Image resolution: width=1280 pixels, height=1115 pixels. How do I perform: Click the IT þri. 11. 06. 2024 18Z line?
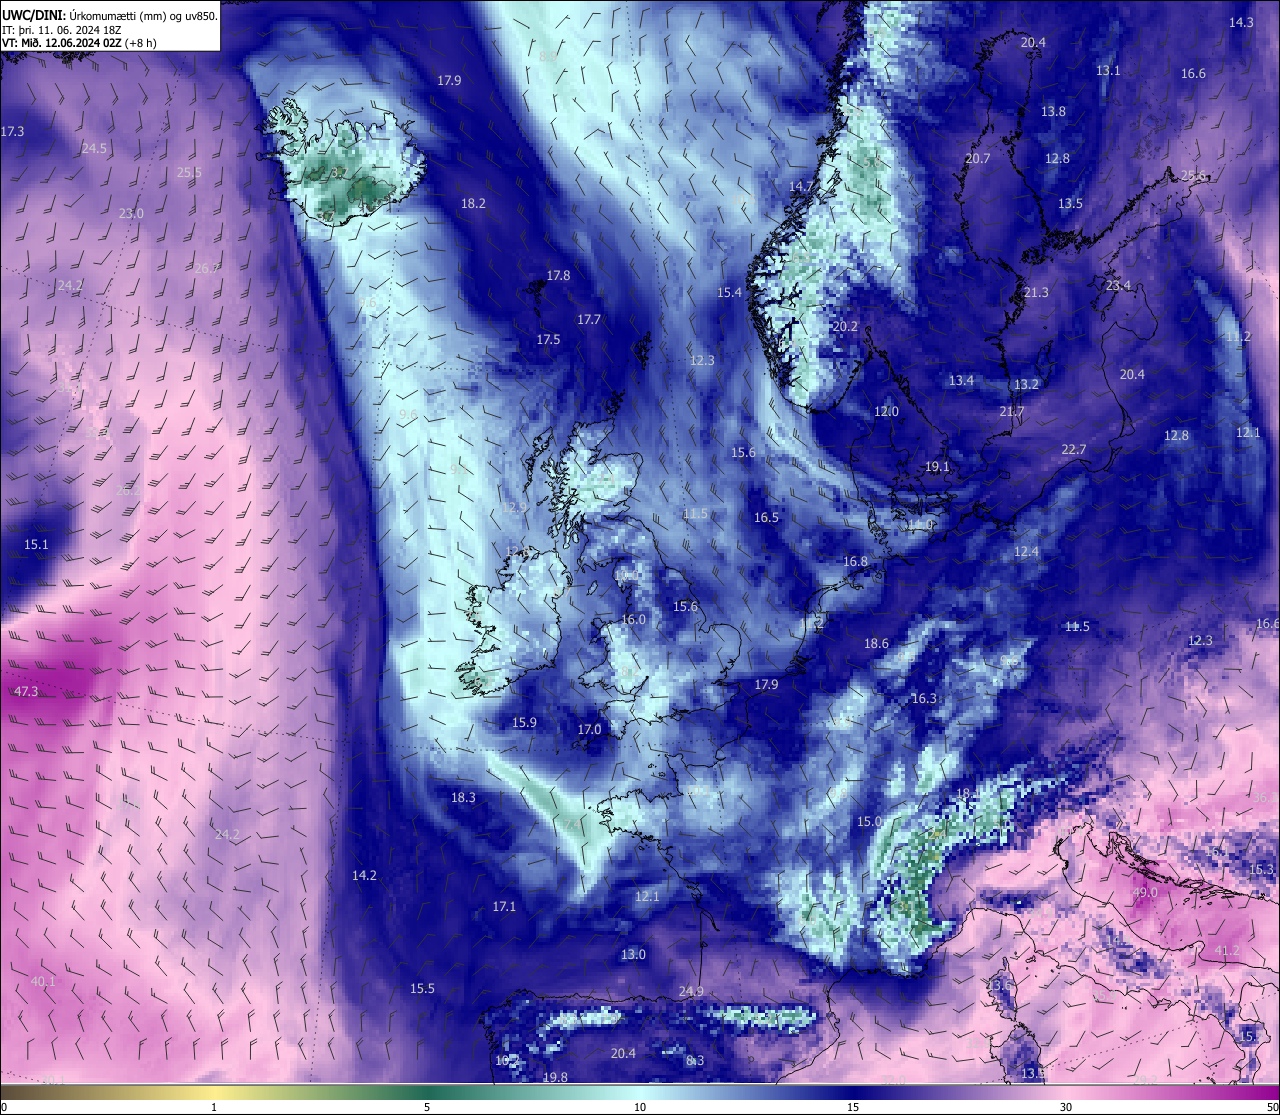(x=62, y=30)
